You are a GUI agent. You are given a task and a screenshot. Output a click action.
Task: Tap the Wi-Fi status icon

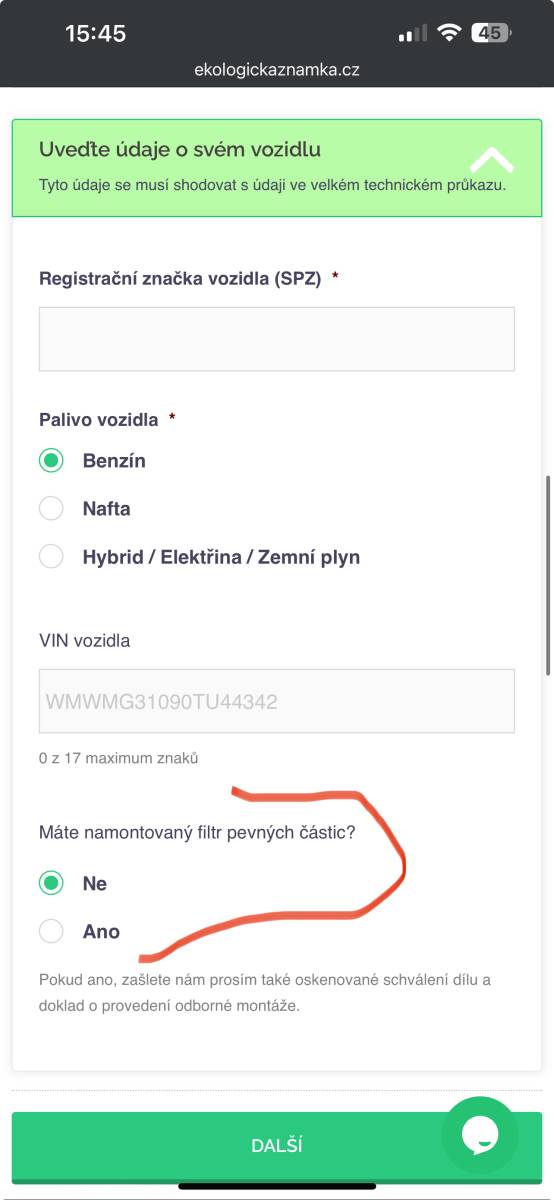pos(450,33)
